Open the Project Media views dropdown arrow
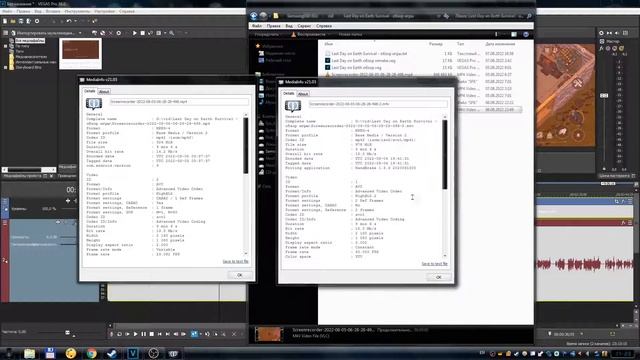 [x=164, y=33]
